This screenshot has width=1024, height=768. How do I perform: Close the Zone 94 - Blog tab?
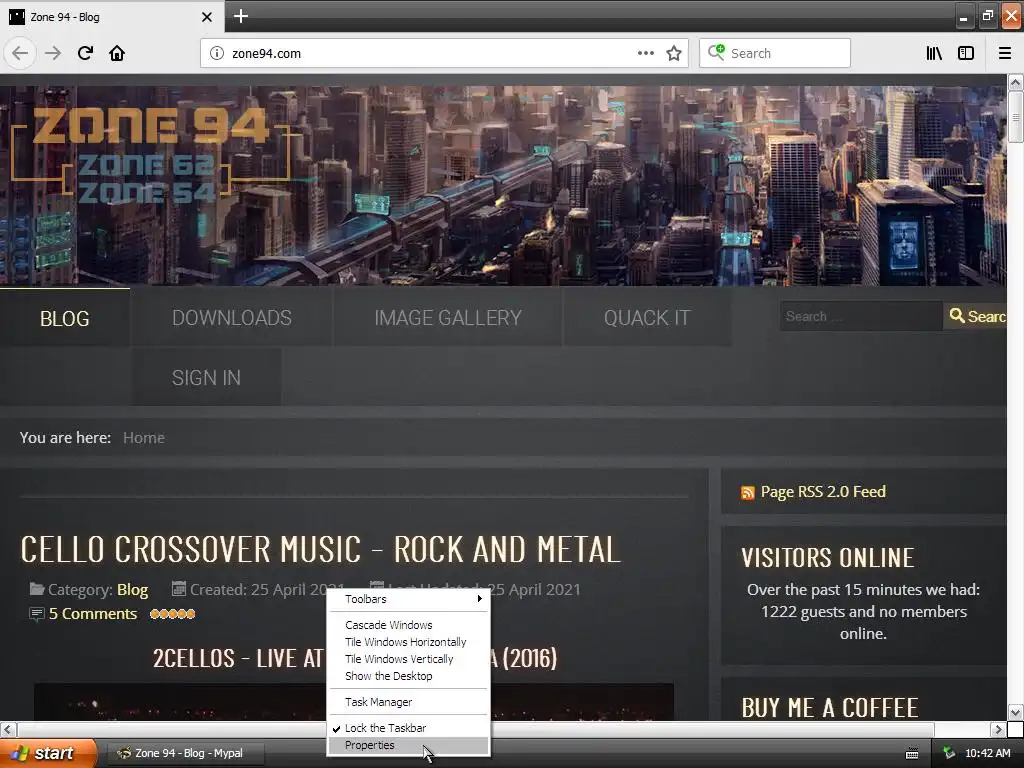206,17
